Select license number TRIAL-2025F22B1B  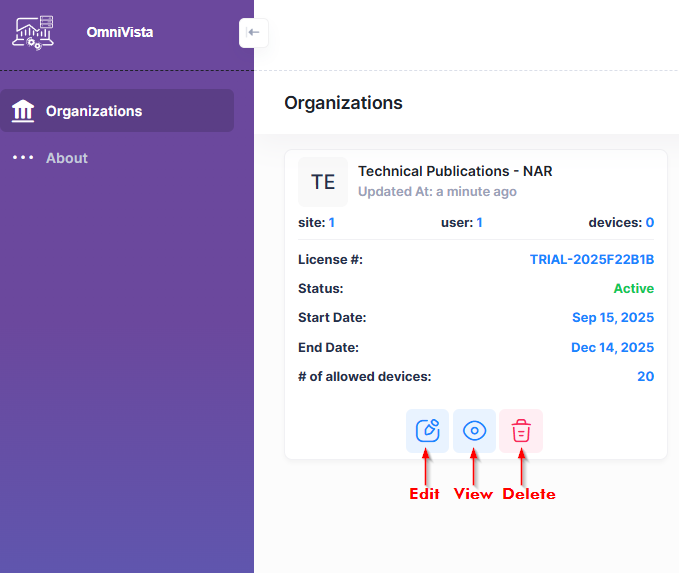(591, 259)
